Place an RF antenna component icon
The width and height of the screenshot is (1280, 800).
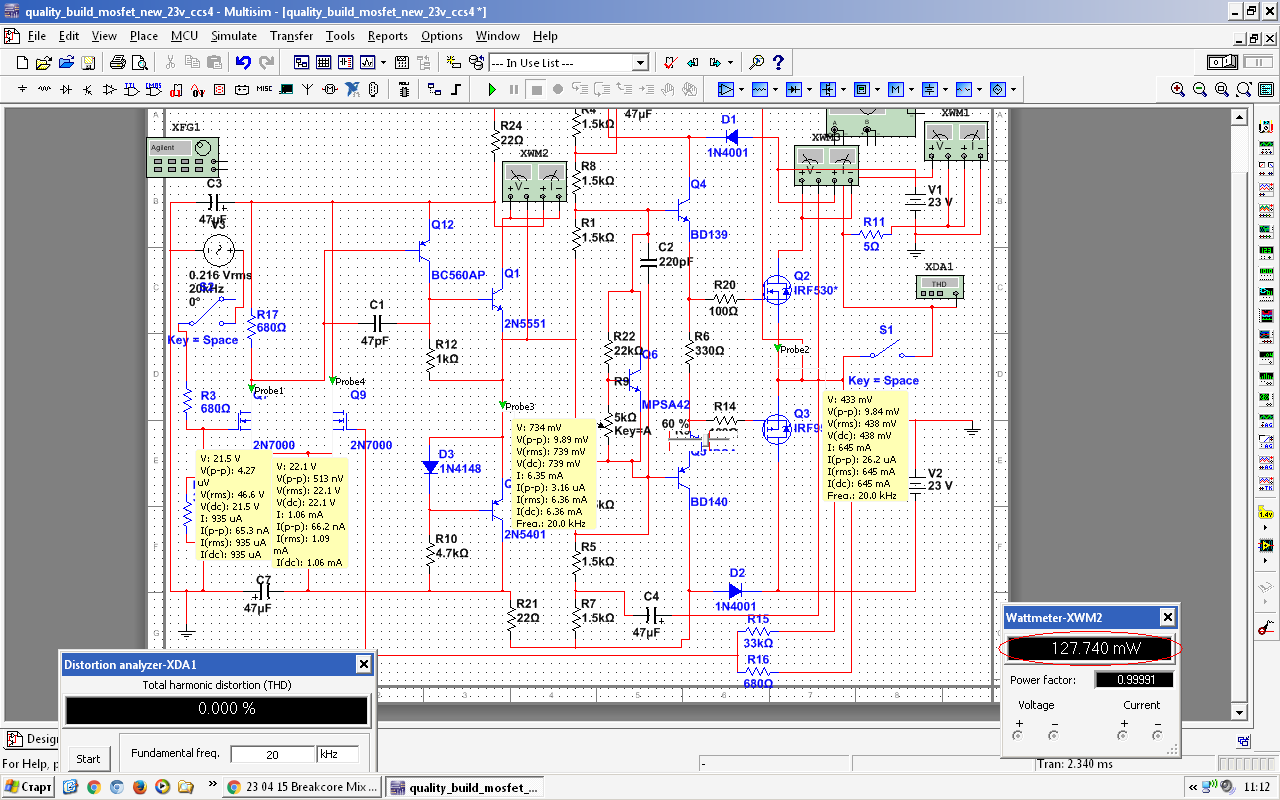click(x=308, y=89)
